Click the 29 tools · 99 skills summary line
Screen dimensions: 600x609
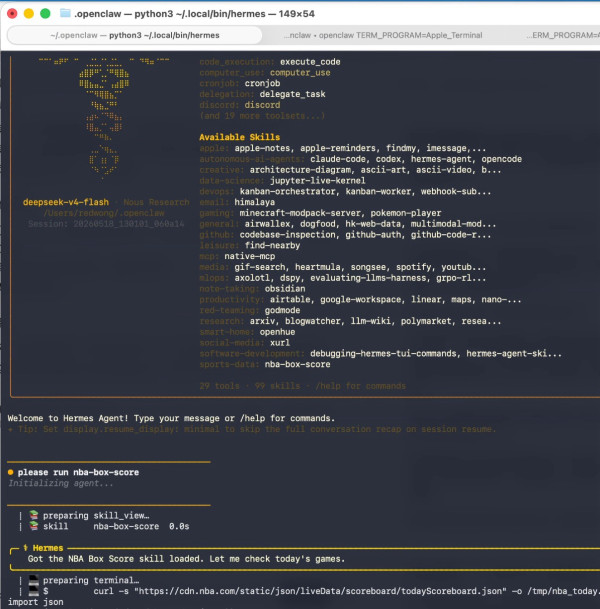tap(303, 386)
